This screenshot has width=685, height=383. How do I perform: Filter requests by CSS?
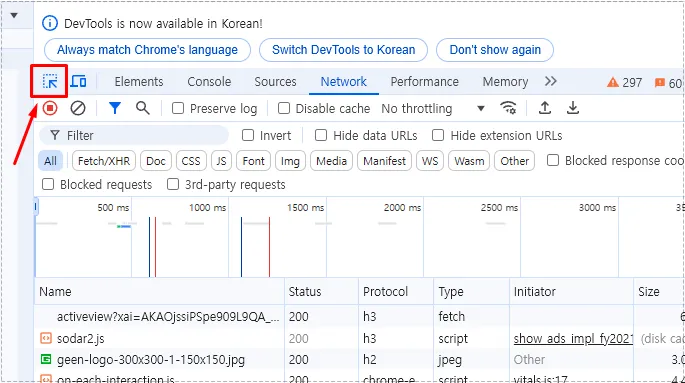pyautogui.click(x=191, y=161)
